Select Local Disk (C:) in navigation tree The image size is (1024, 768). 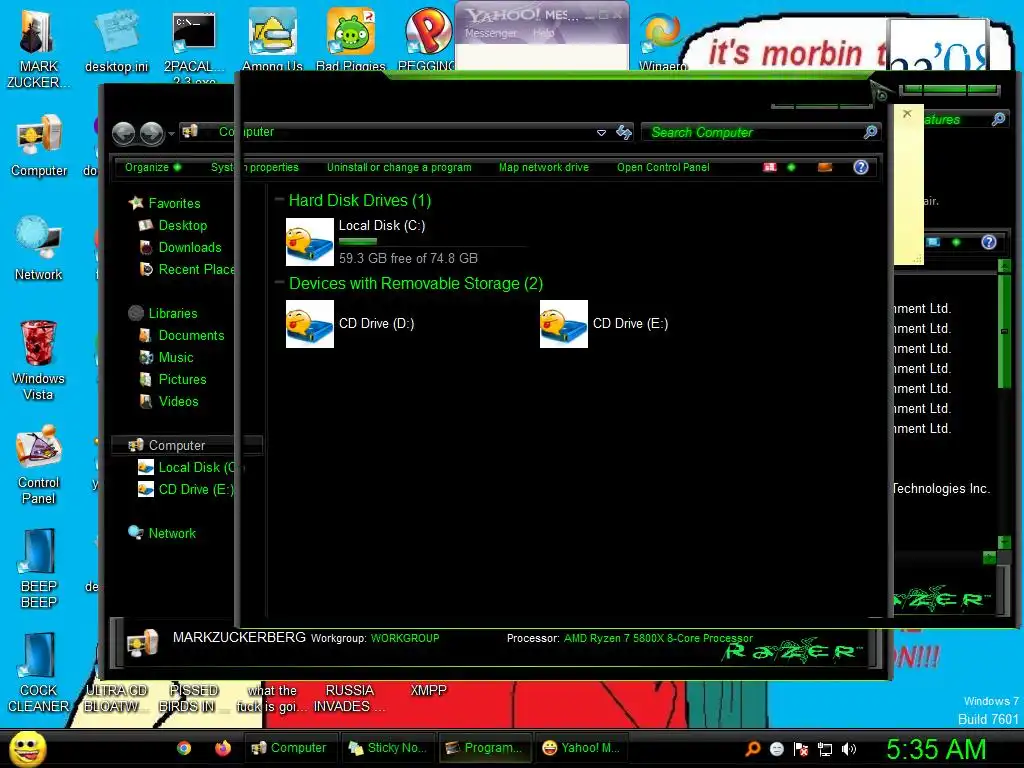point(187,468)
